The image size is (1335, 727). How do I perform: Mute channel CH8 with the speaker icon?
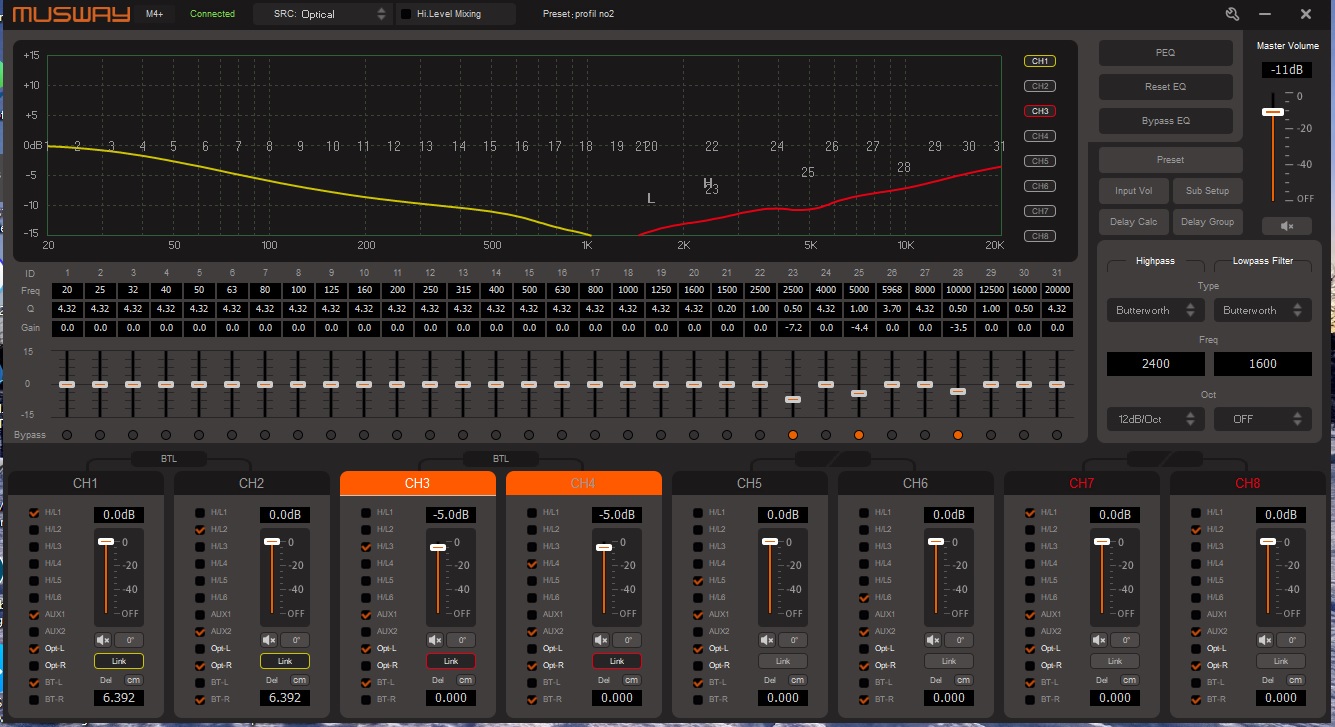click(x=1265, y=640)
